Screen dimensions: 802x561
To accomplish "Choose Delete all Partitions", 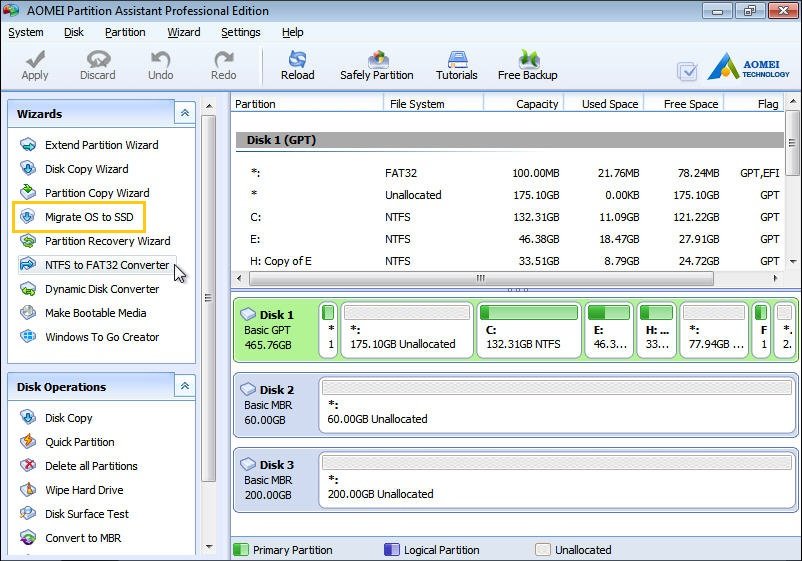I will tap(91, 466).
